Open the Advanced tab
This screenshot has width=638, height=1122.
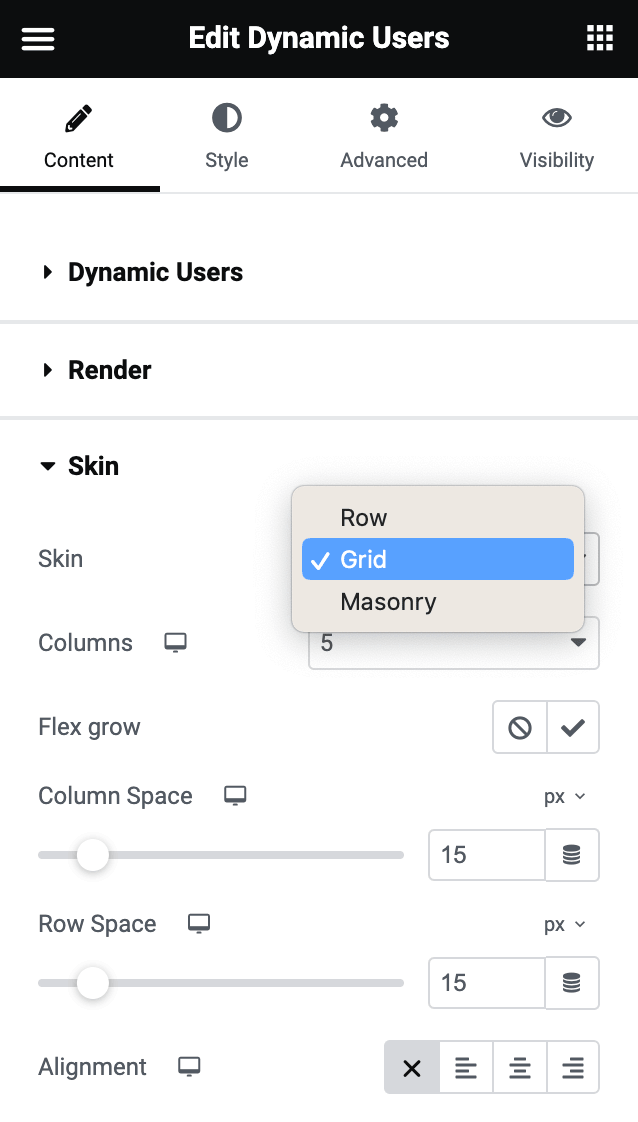pos(384,137)
